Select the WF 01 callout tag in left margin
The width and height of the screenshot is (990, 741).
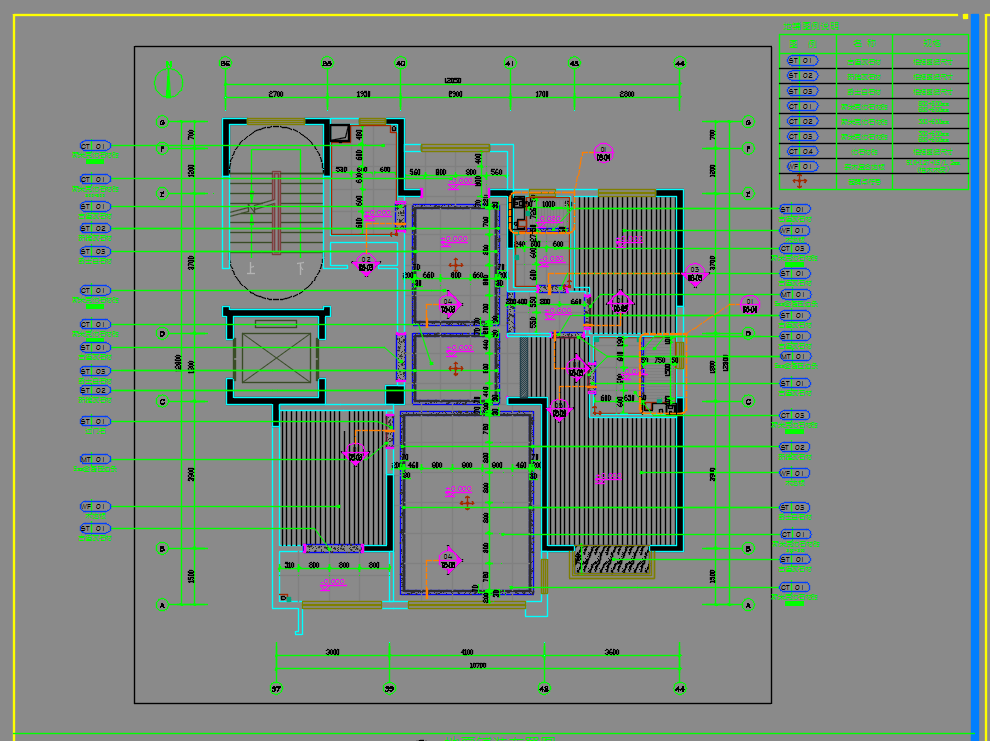point(95,506)
